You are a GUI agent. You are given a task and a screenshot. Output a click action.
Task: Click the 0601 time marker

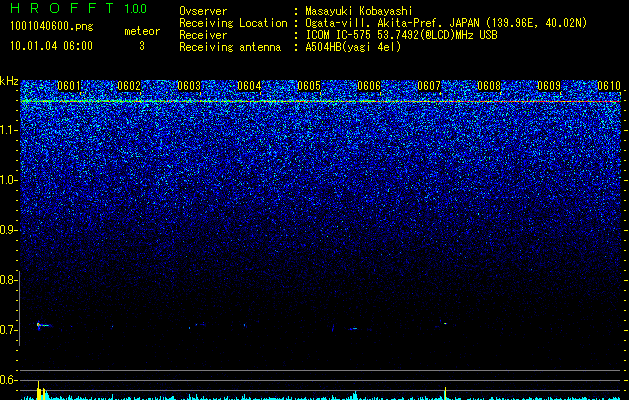[x=69, y=86]
